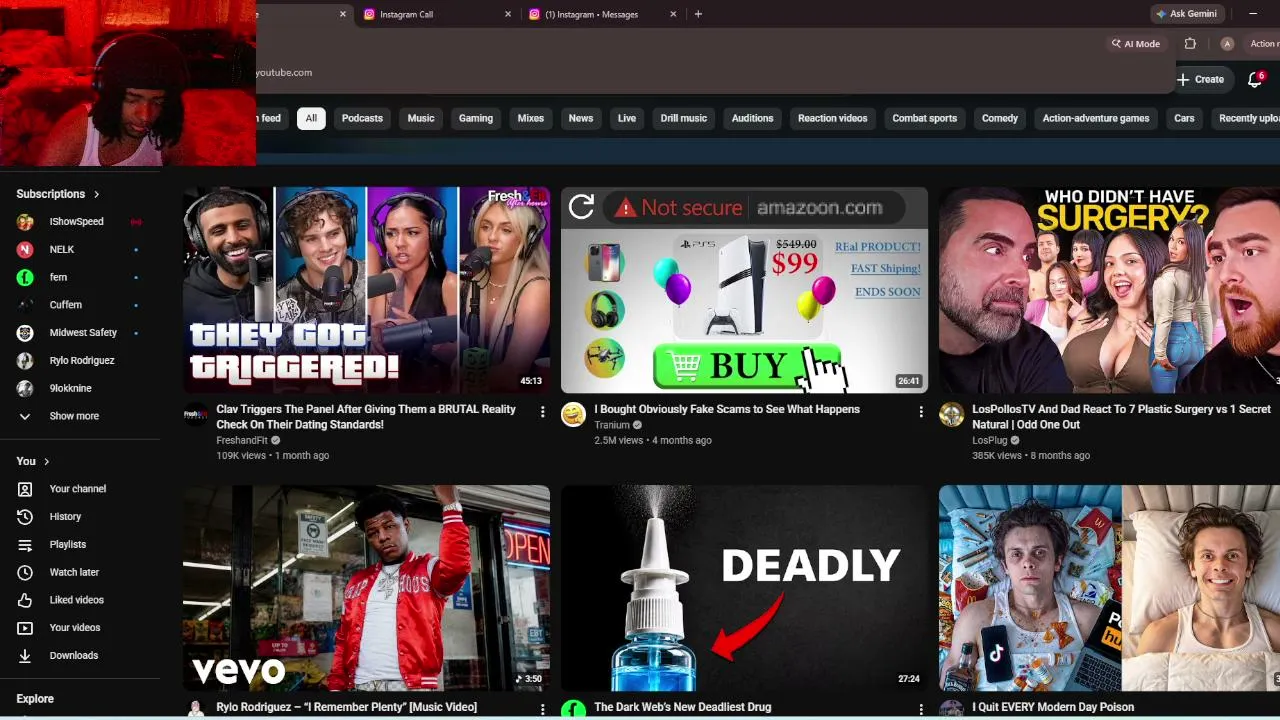
Task: Open ISHowSpeed channel avatar in subscriptions
Action: [x=25, y=222]
